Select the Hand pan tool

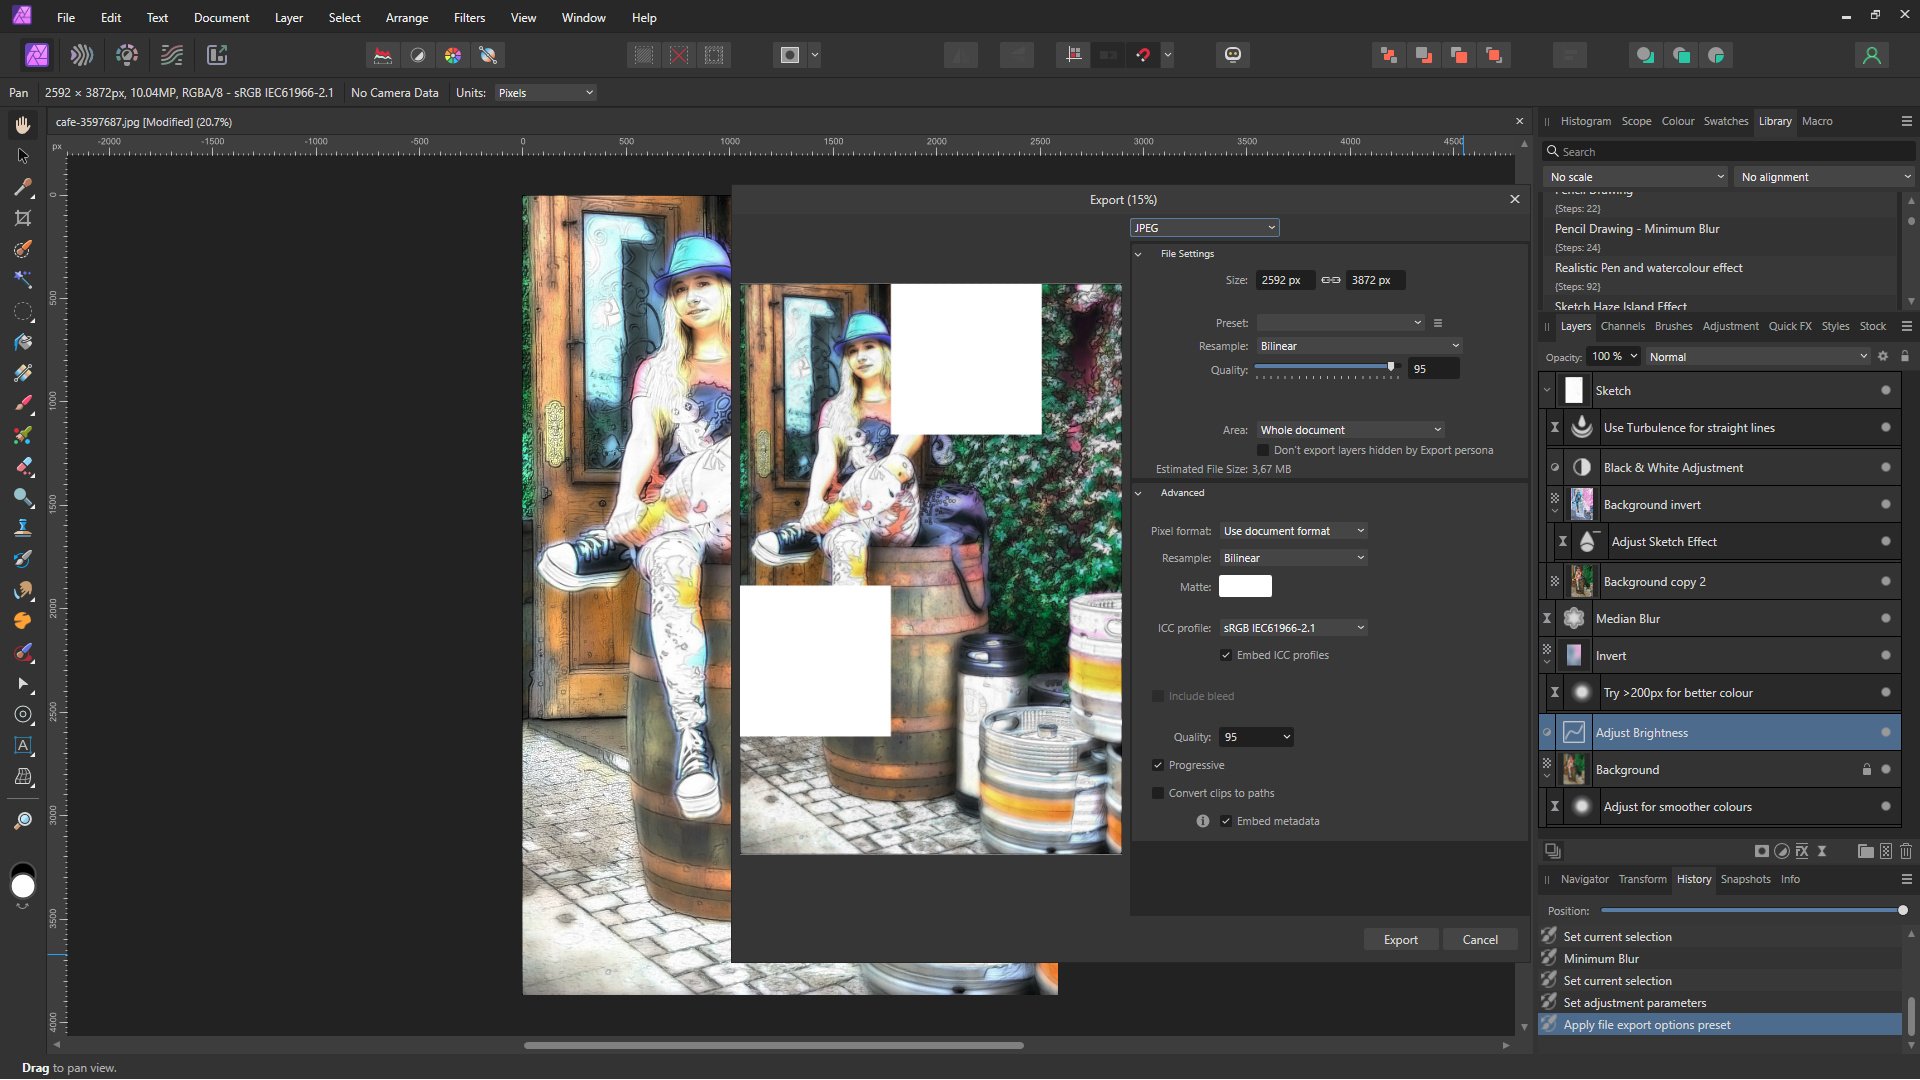[23, 125]
